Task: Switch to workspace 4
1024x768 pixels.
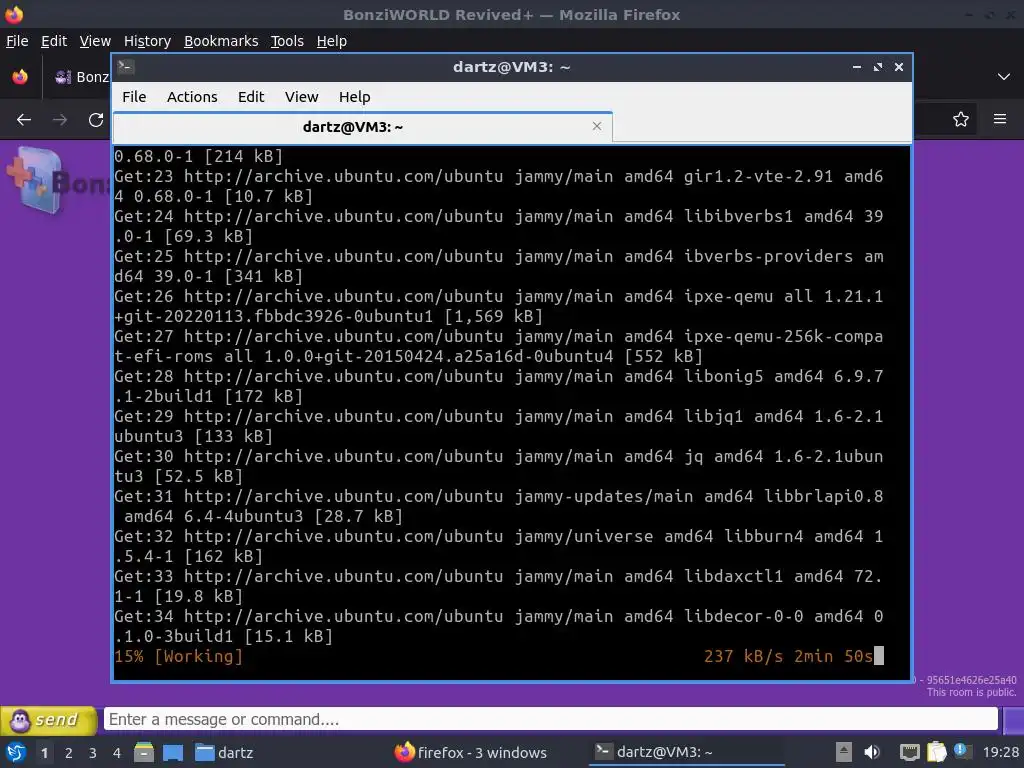Action: [x=117, y=753]
